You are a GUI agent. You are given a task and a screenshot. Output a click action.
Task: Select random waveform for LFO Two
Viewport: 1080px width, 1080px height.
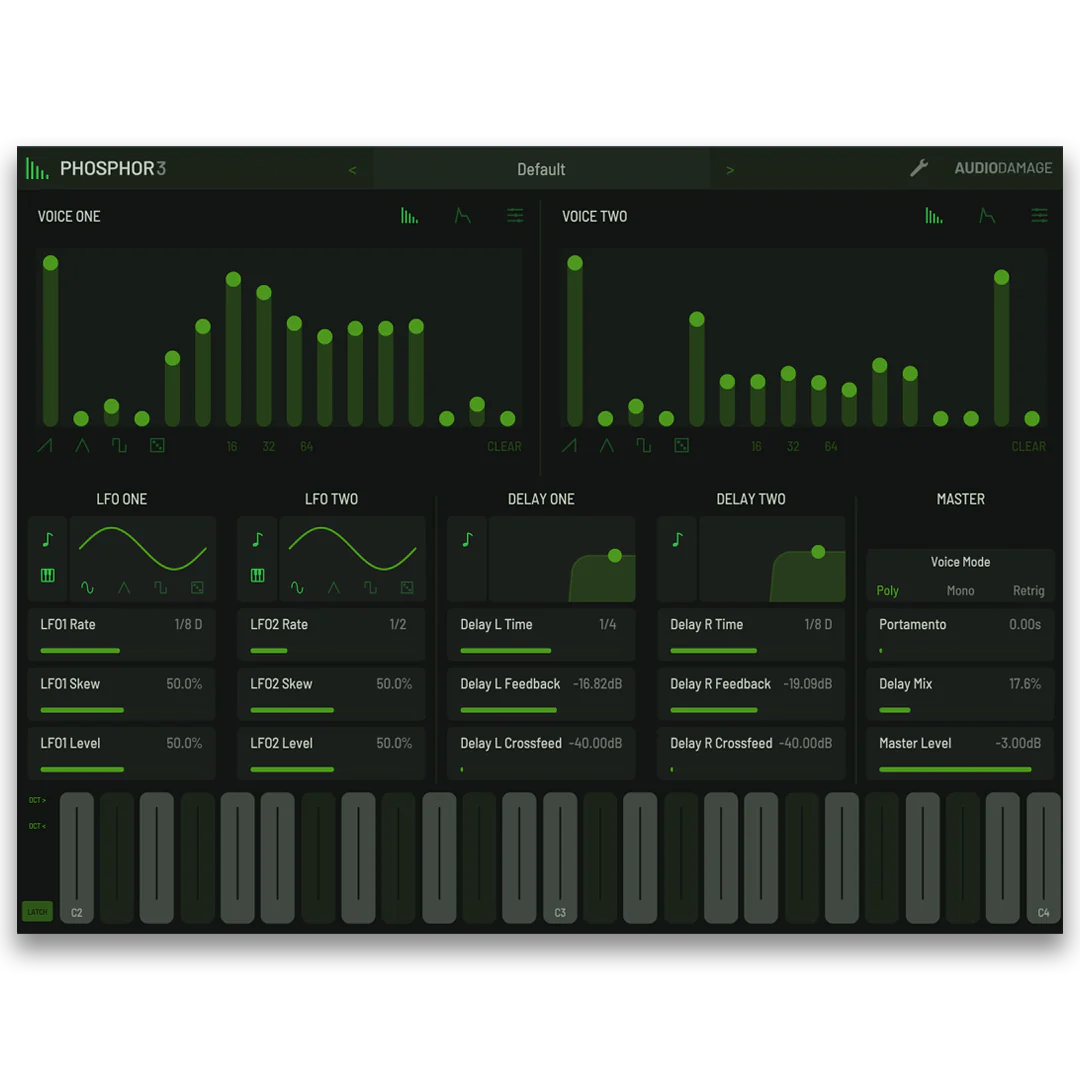(x=407, y=588)
